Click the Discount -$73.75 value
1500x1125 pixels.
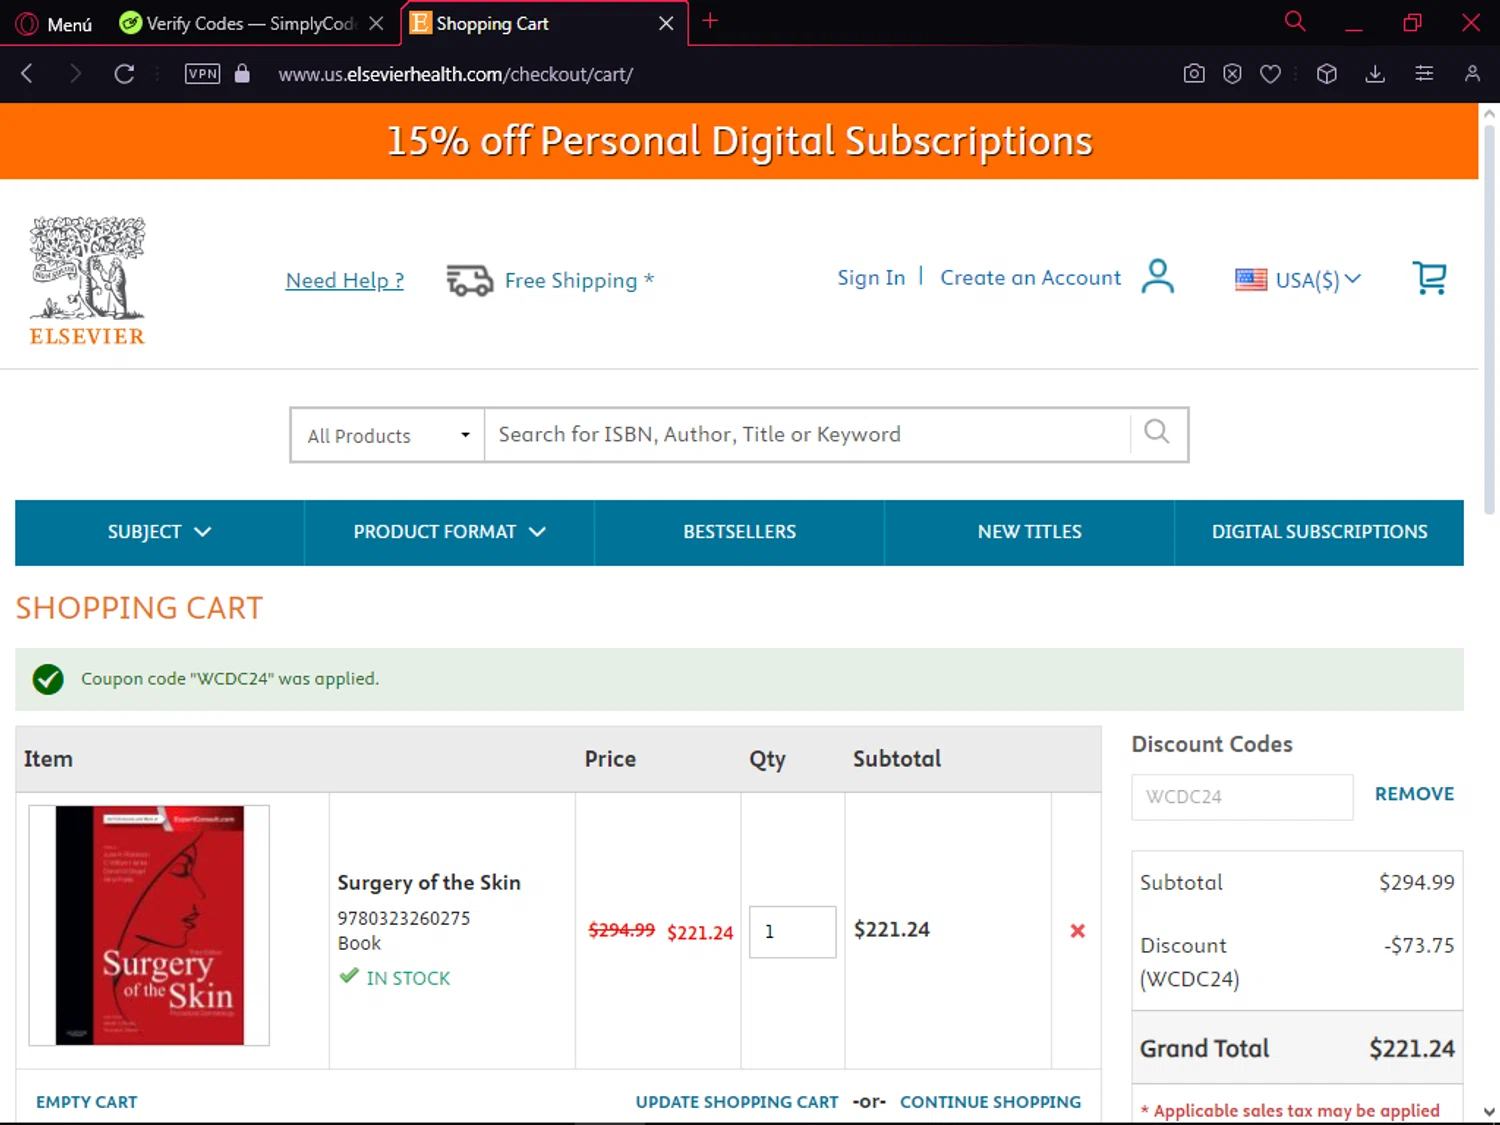(x=1419, y=945)
